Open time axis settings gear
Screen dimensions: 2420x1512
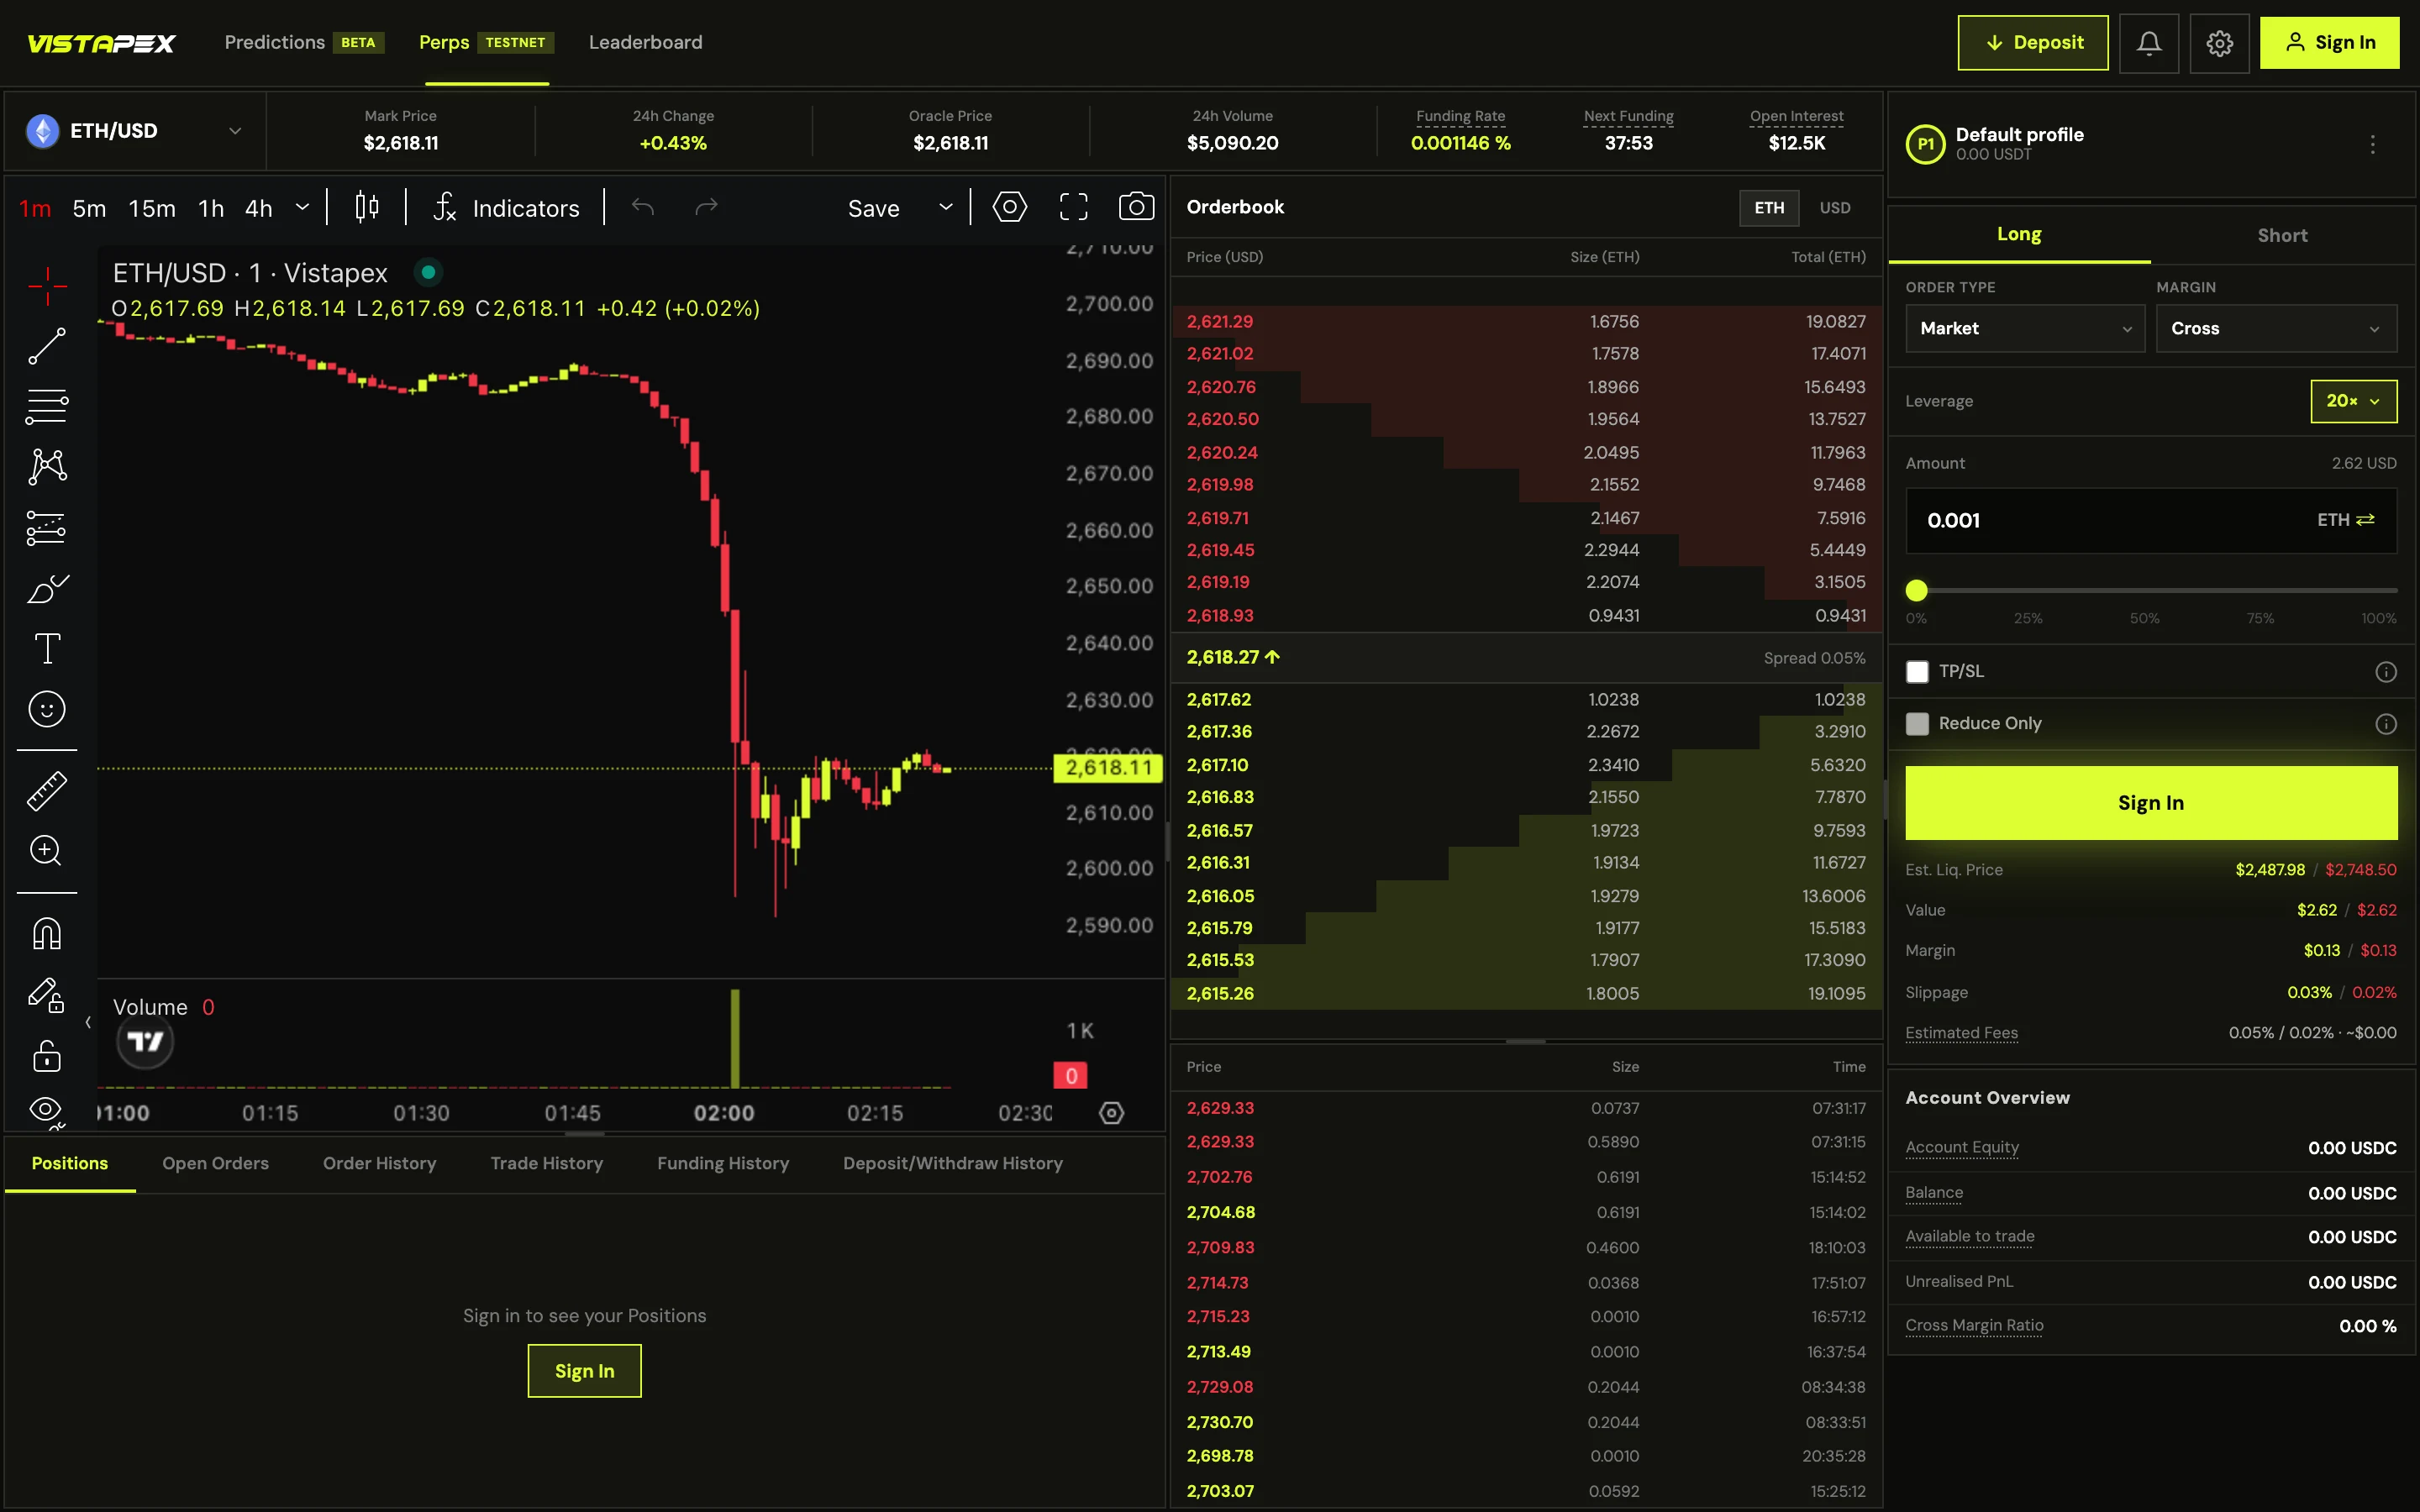tap(1111, 1113)
